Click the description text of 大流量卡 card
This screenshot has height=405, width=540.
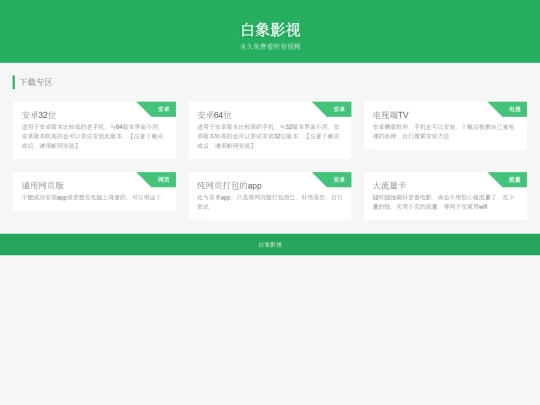443,202
